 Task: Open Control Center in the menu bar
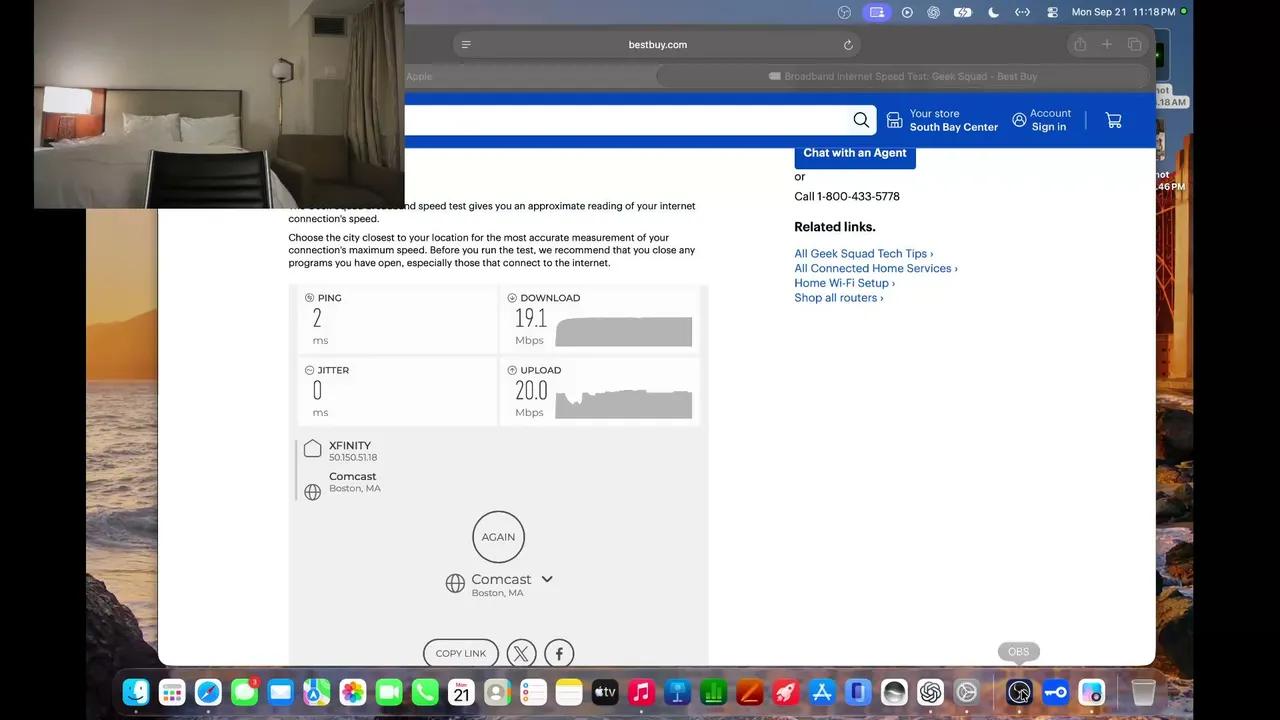1052,12
